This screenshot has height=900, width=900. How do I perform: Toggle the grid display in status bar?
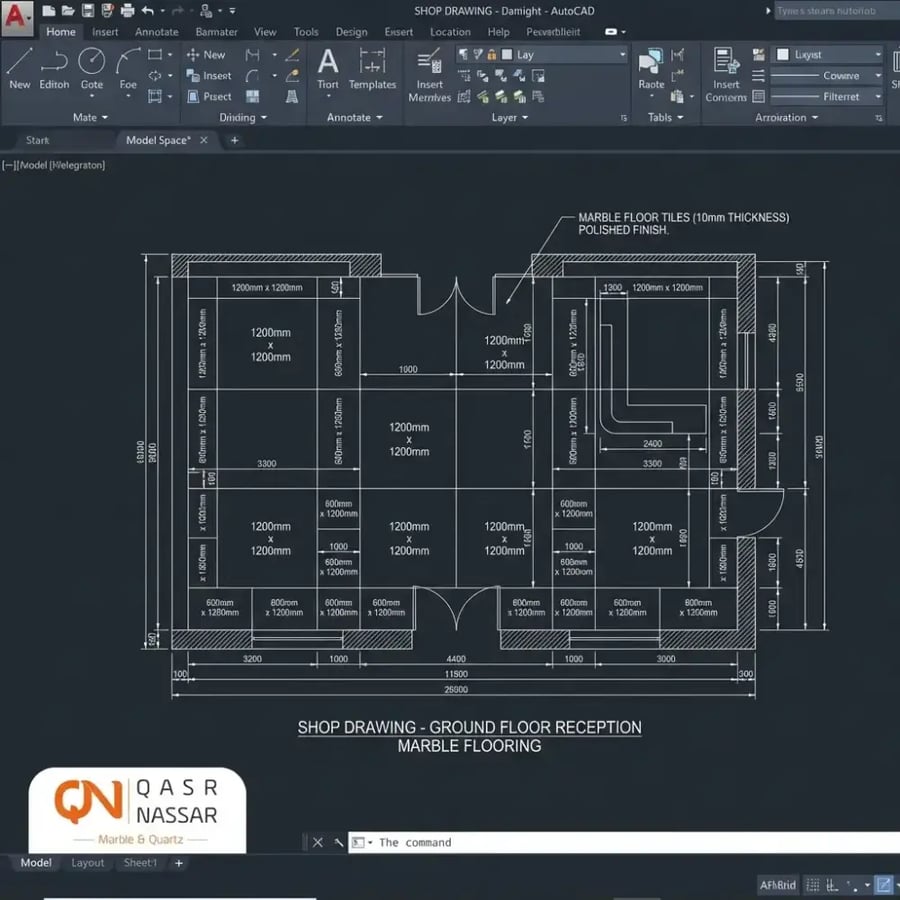(813, 885)
